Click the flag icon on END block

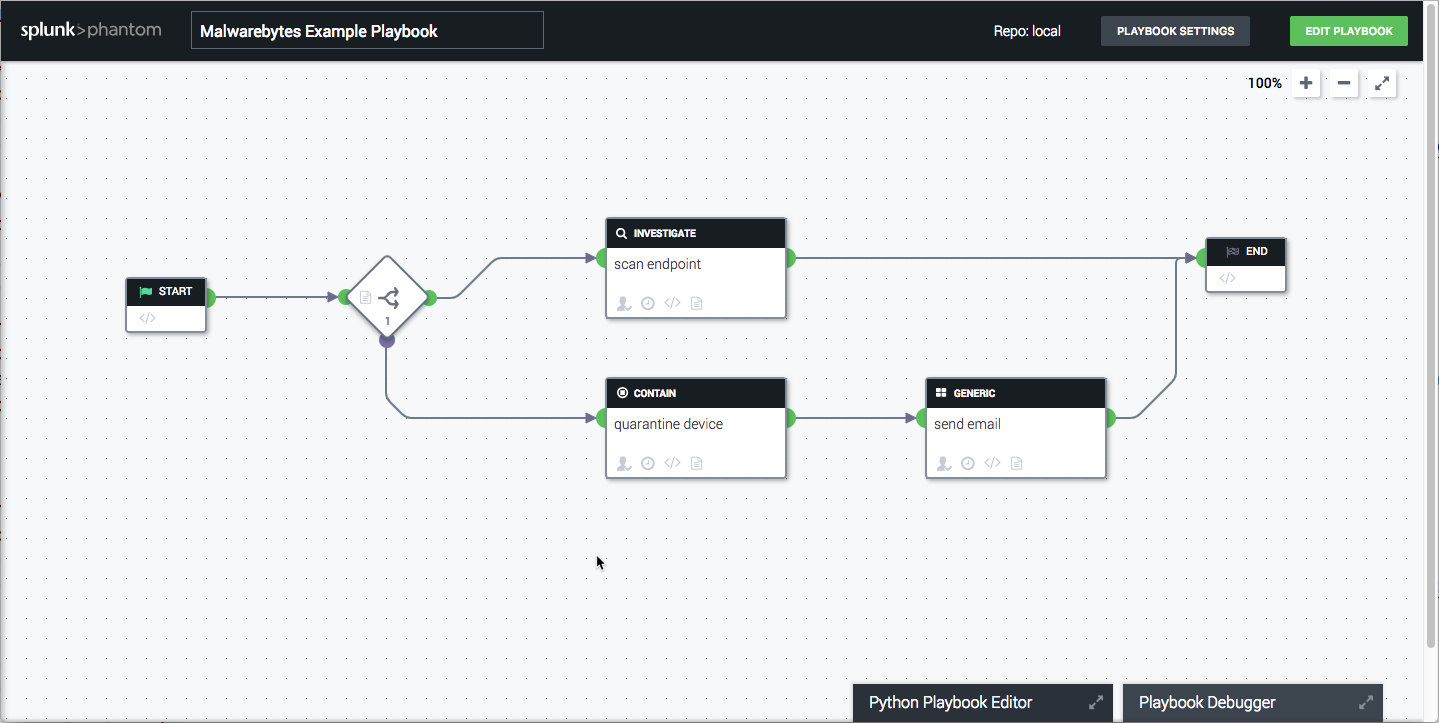click(x=1232, y=252)
